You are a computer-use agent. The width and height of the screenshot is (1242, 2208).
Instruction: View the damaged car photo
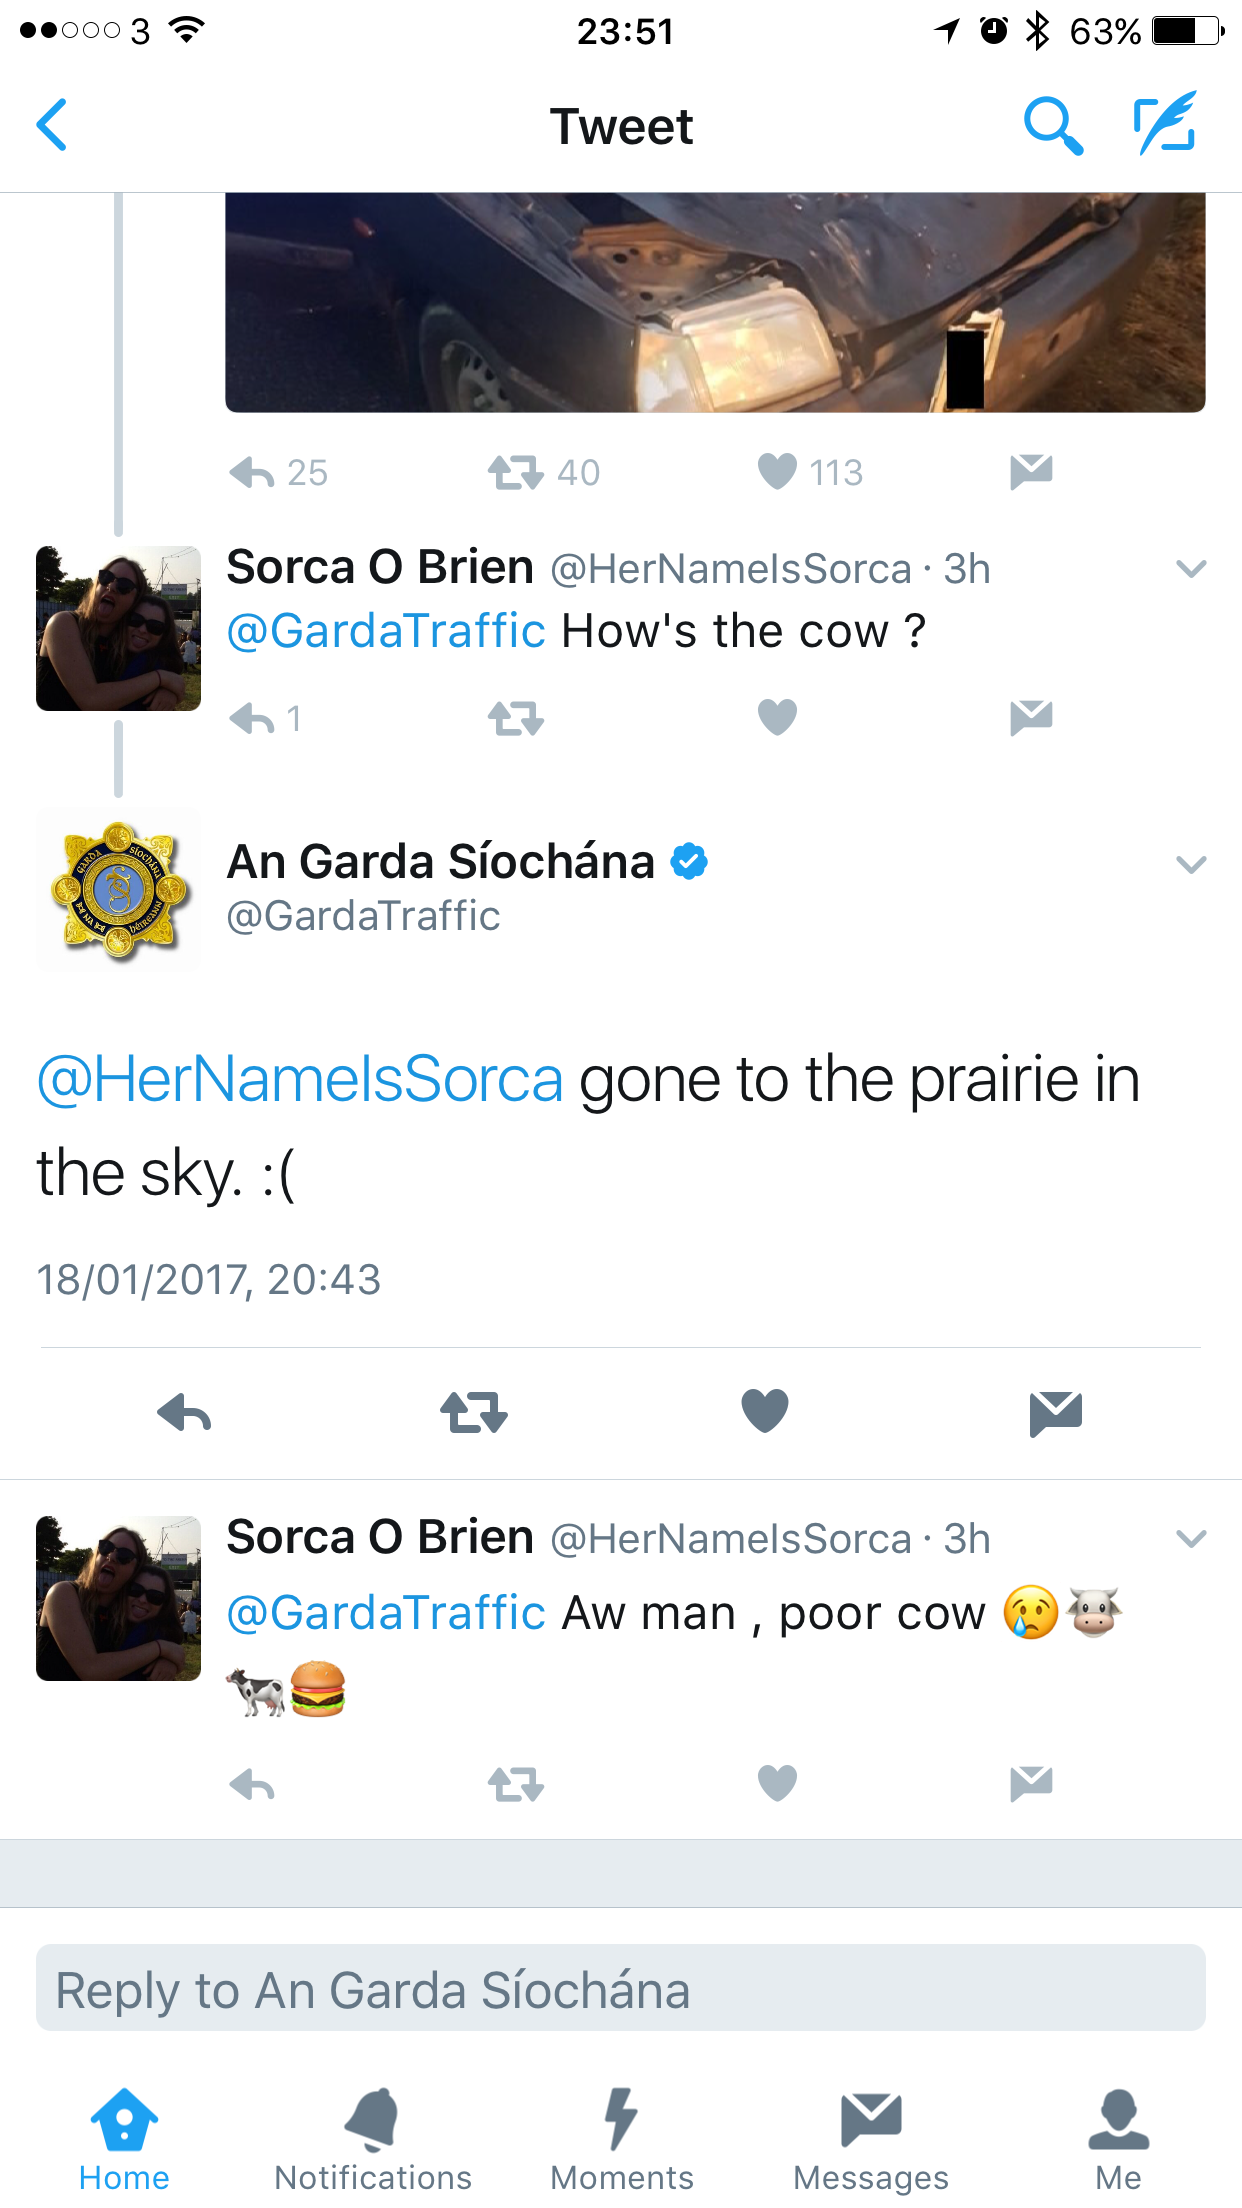click(x=715, y=302)
